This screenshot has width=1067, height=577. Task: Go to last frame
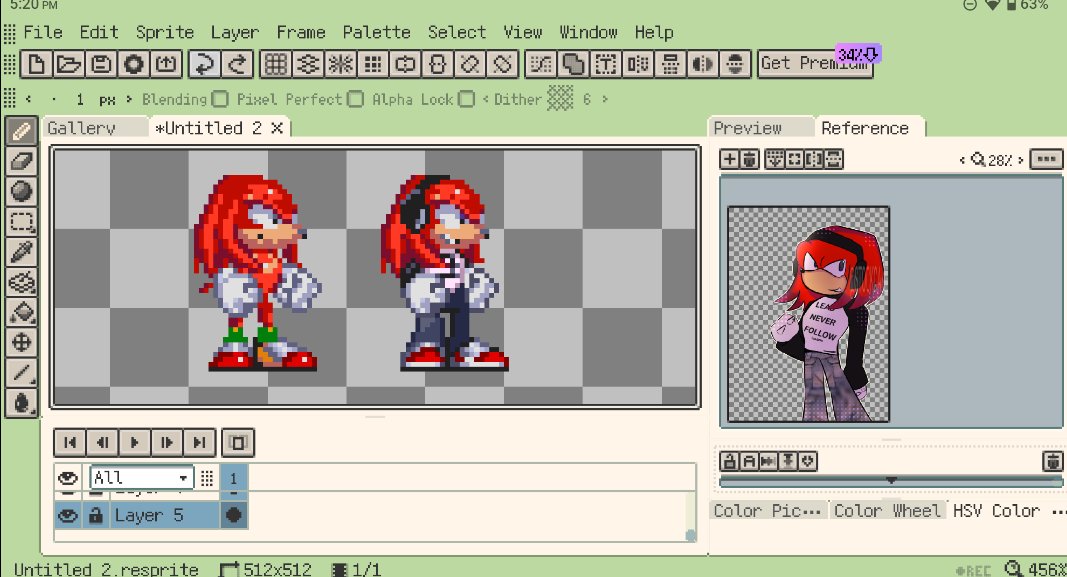click(x=199, y=443)
